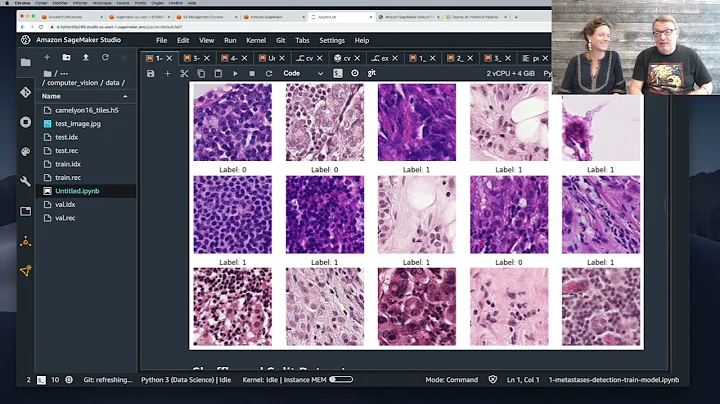Cut the selected cell with scissors
This screenshot has width=720, height=404.
184,73
